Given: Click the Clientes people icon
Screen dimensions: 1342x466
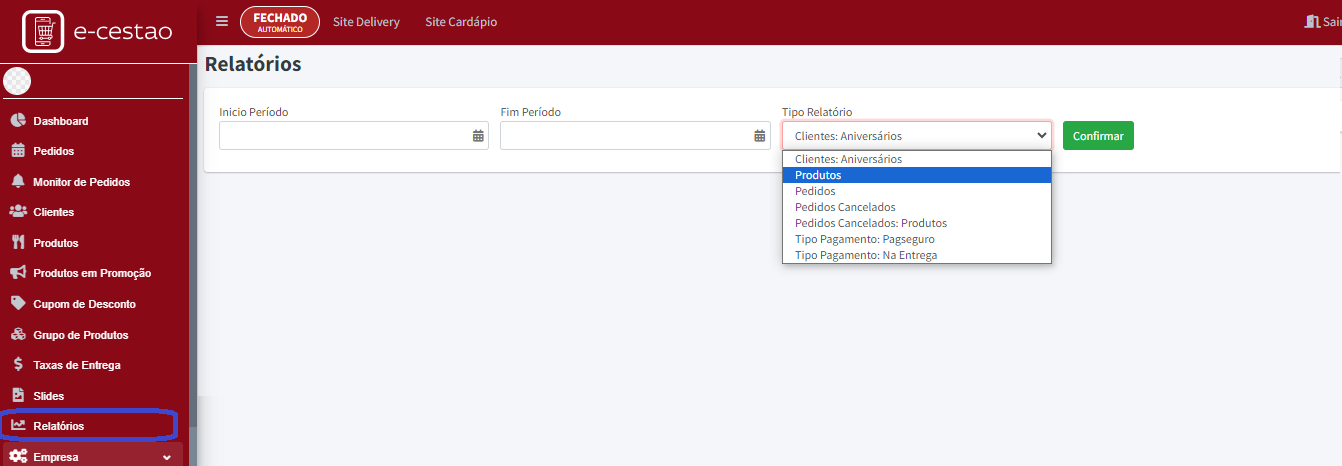Looking at the screenshot, I should [x=17, y=212].
